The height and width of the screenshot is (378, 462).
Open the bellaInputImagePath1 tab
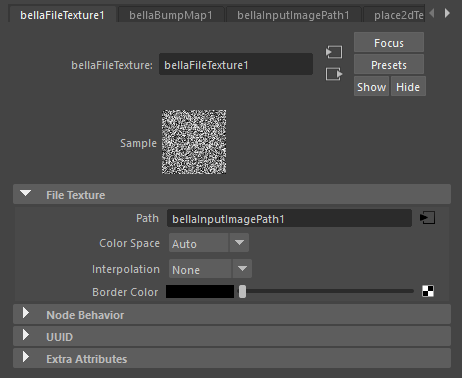coord(293,15)
